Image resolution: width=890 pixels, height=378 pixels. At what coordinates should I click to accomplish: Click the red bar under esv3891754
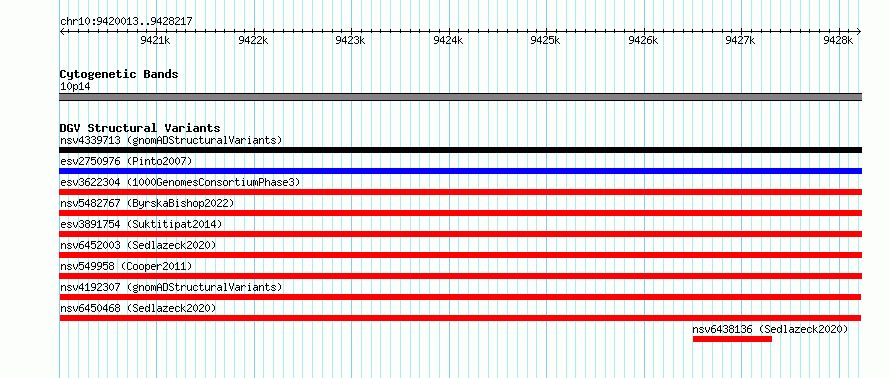click(460, 234)
